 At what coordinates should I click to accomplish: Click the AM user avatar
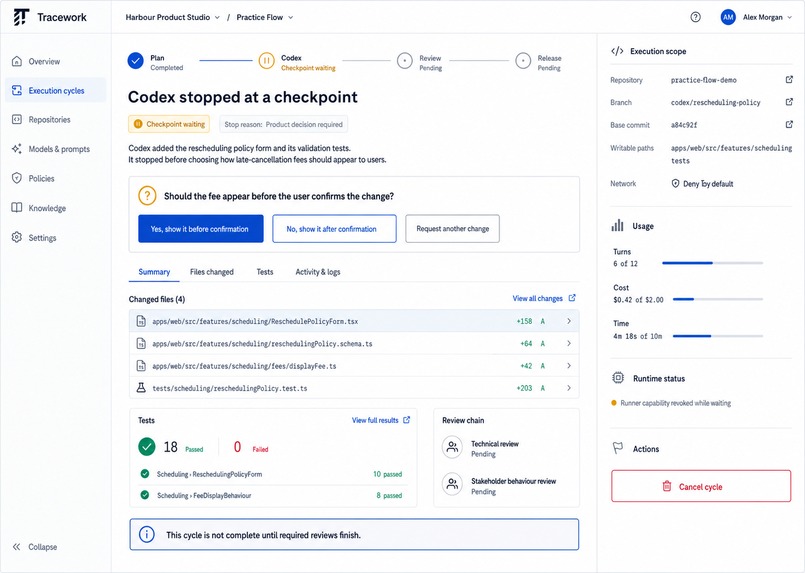[727, 17]
